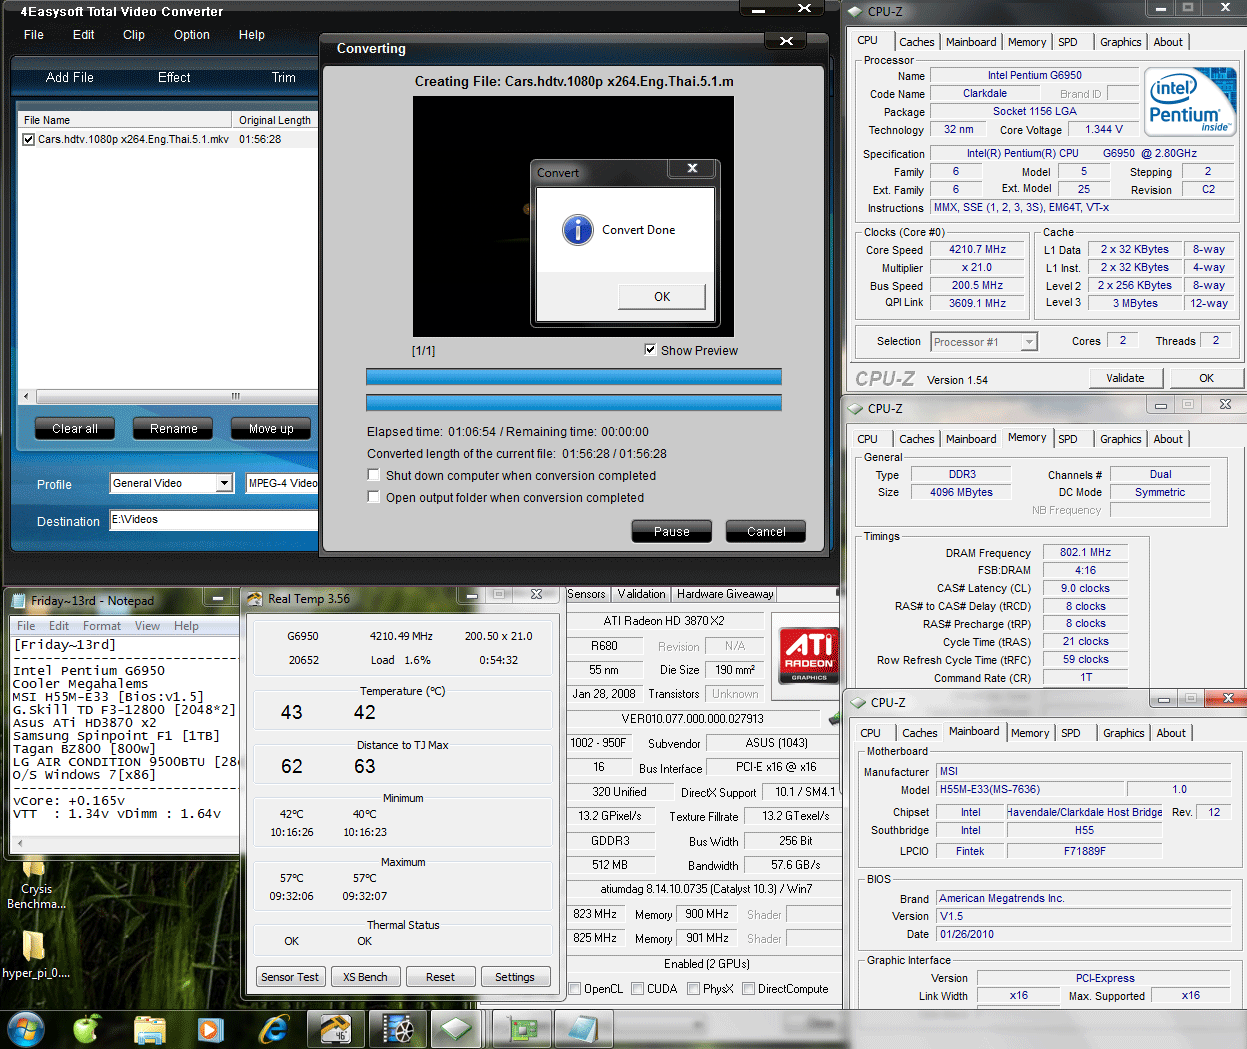Enable open output folder when conversion completed

click(x=374, y=497)
